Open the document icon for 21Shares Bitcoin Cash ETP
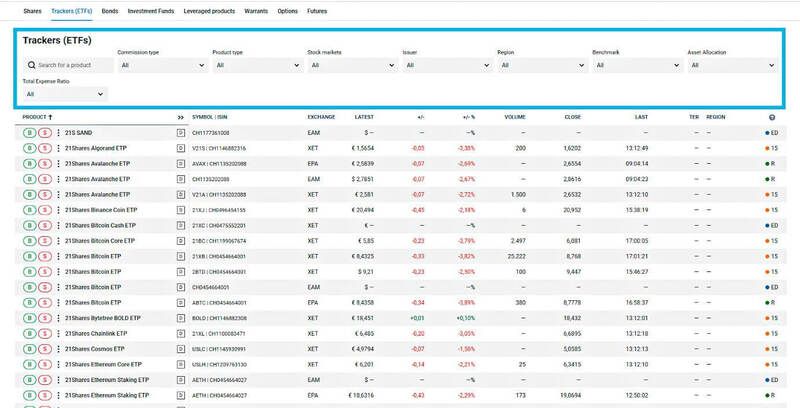The height and width of the screenshot is (408, 800). tap(181, 225)
